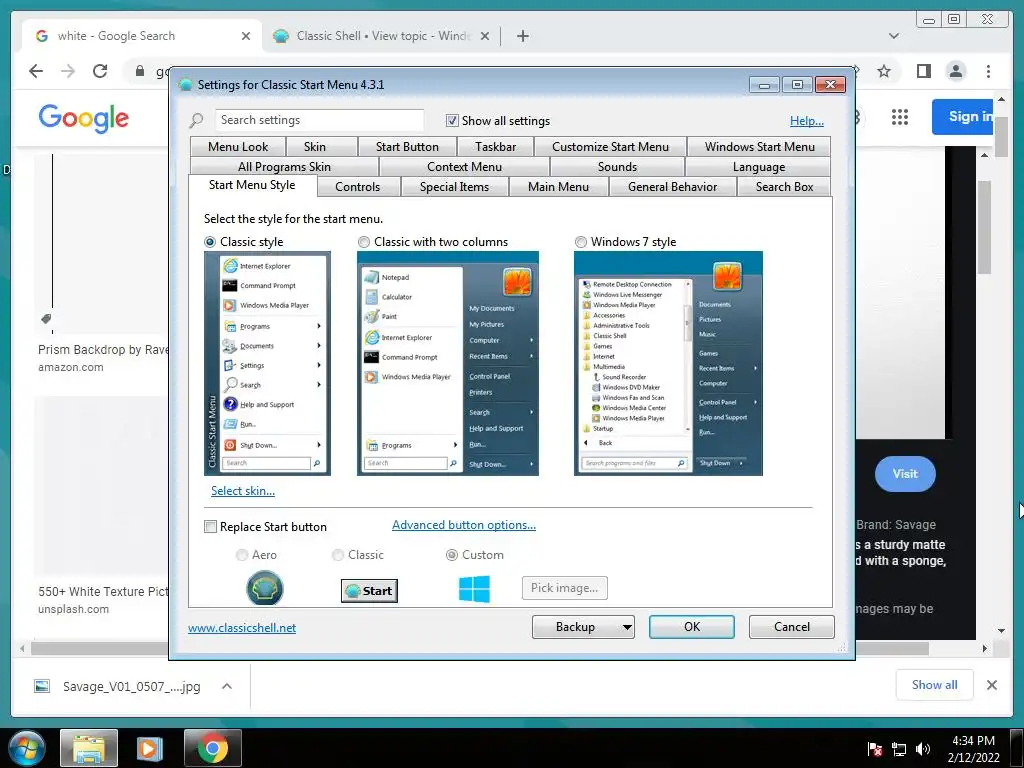Open the Main Menu tab
This screenshot has height=768, width=1024.
pyautogui.click(x=558, y=187)
